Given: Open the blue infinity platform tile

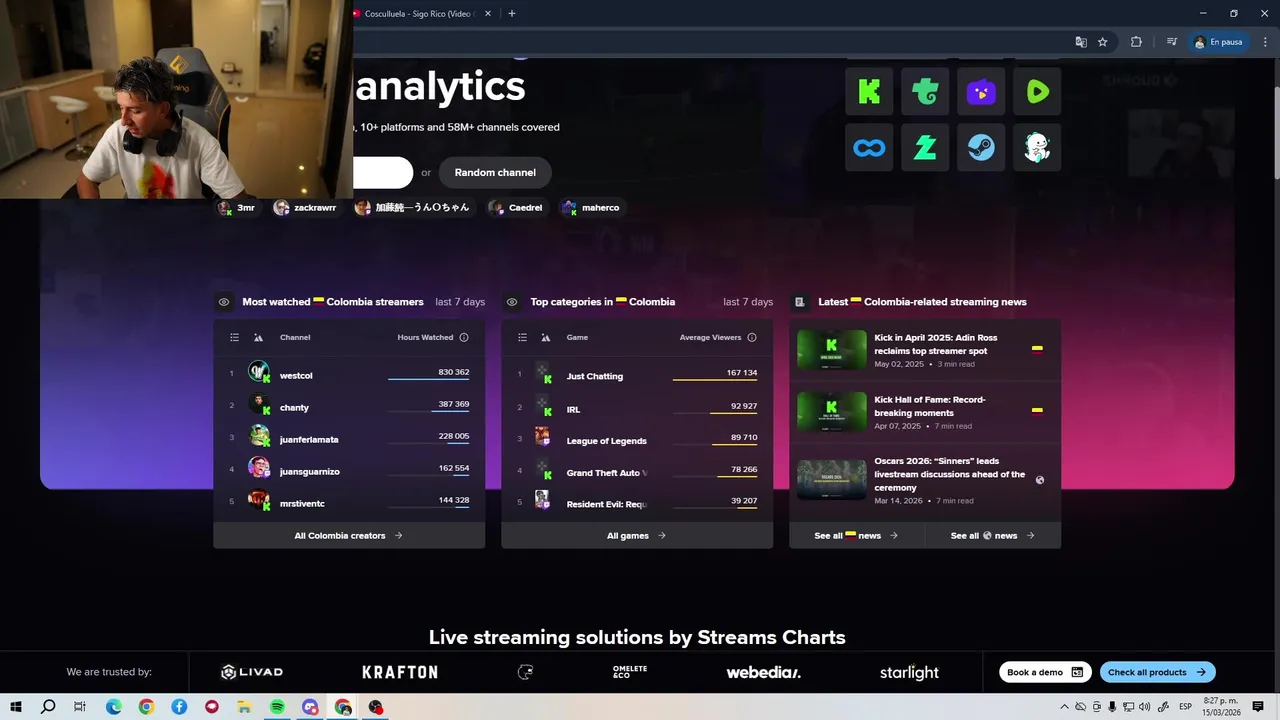Looking at the screenshot, I should point(869,148).
